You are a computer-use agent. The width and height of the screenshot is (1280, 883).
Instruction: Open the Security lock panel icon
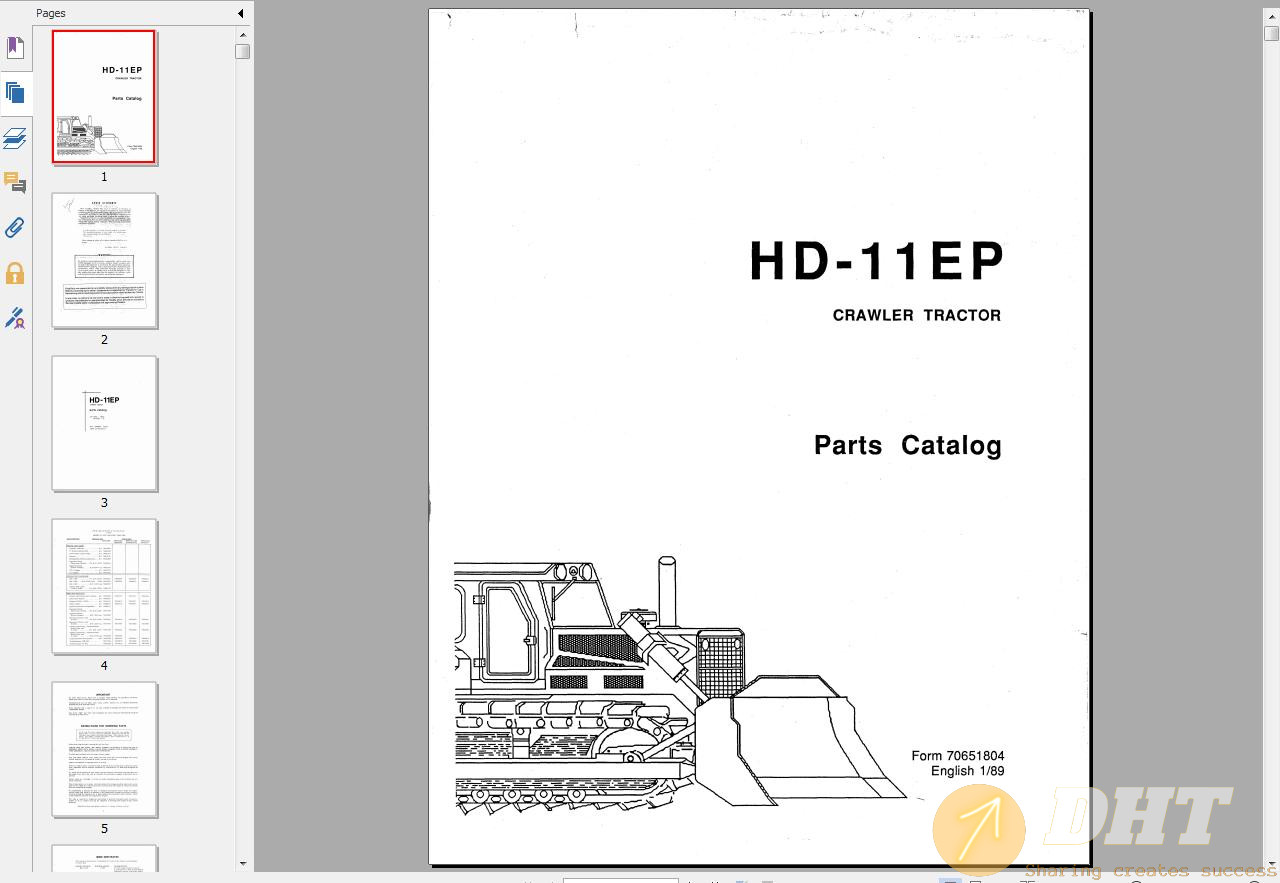15,273
